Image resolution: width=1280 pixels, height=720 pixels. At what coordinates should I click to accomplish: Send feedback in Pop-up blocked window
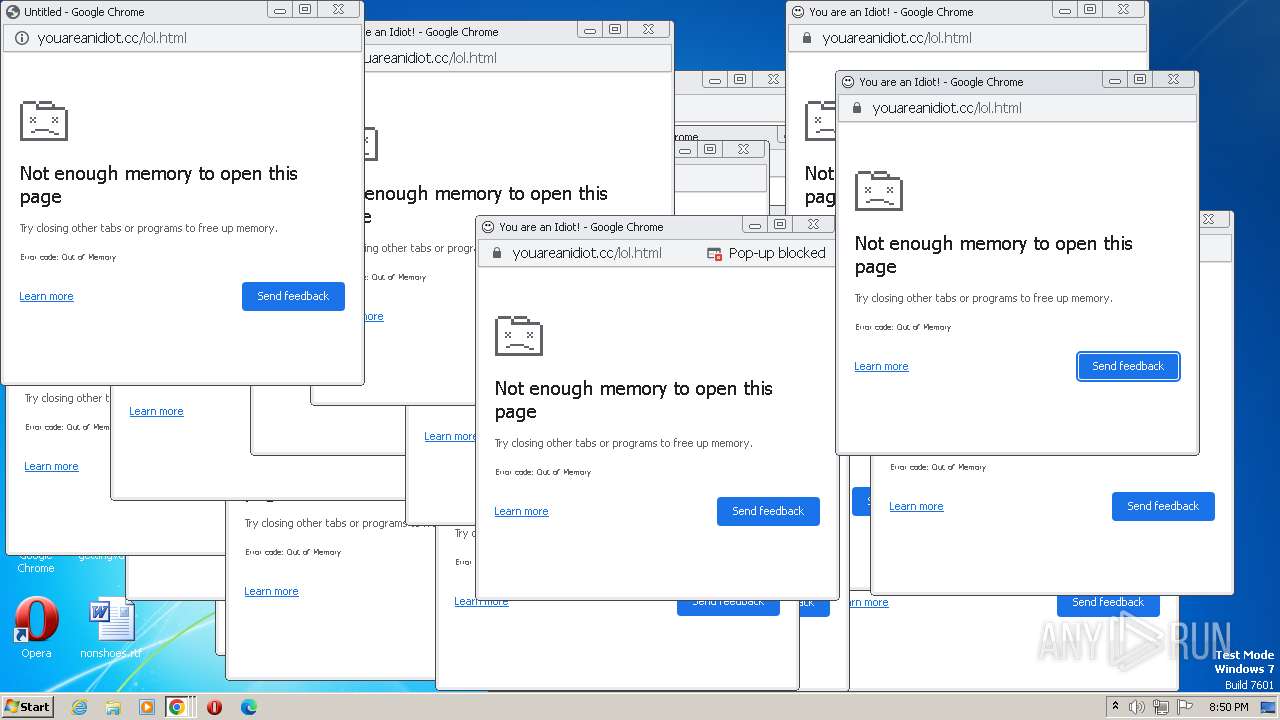pyautogui.click(x=768, y=511)
